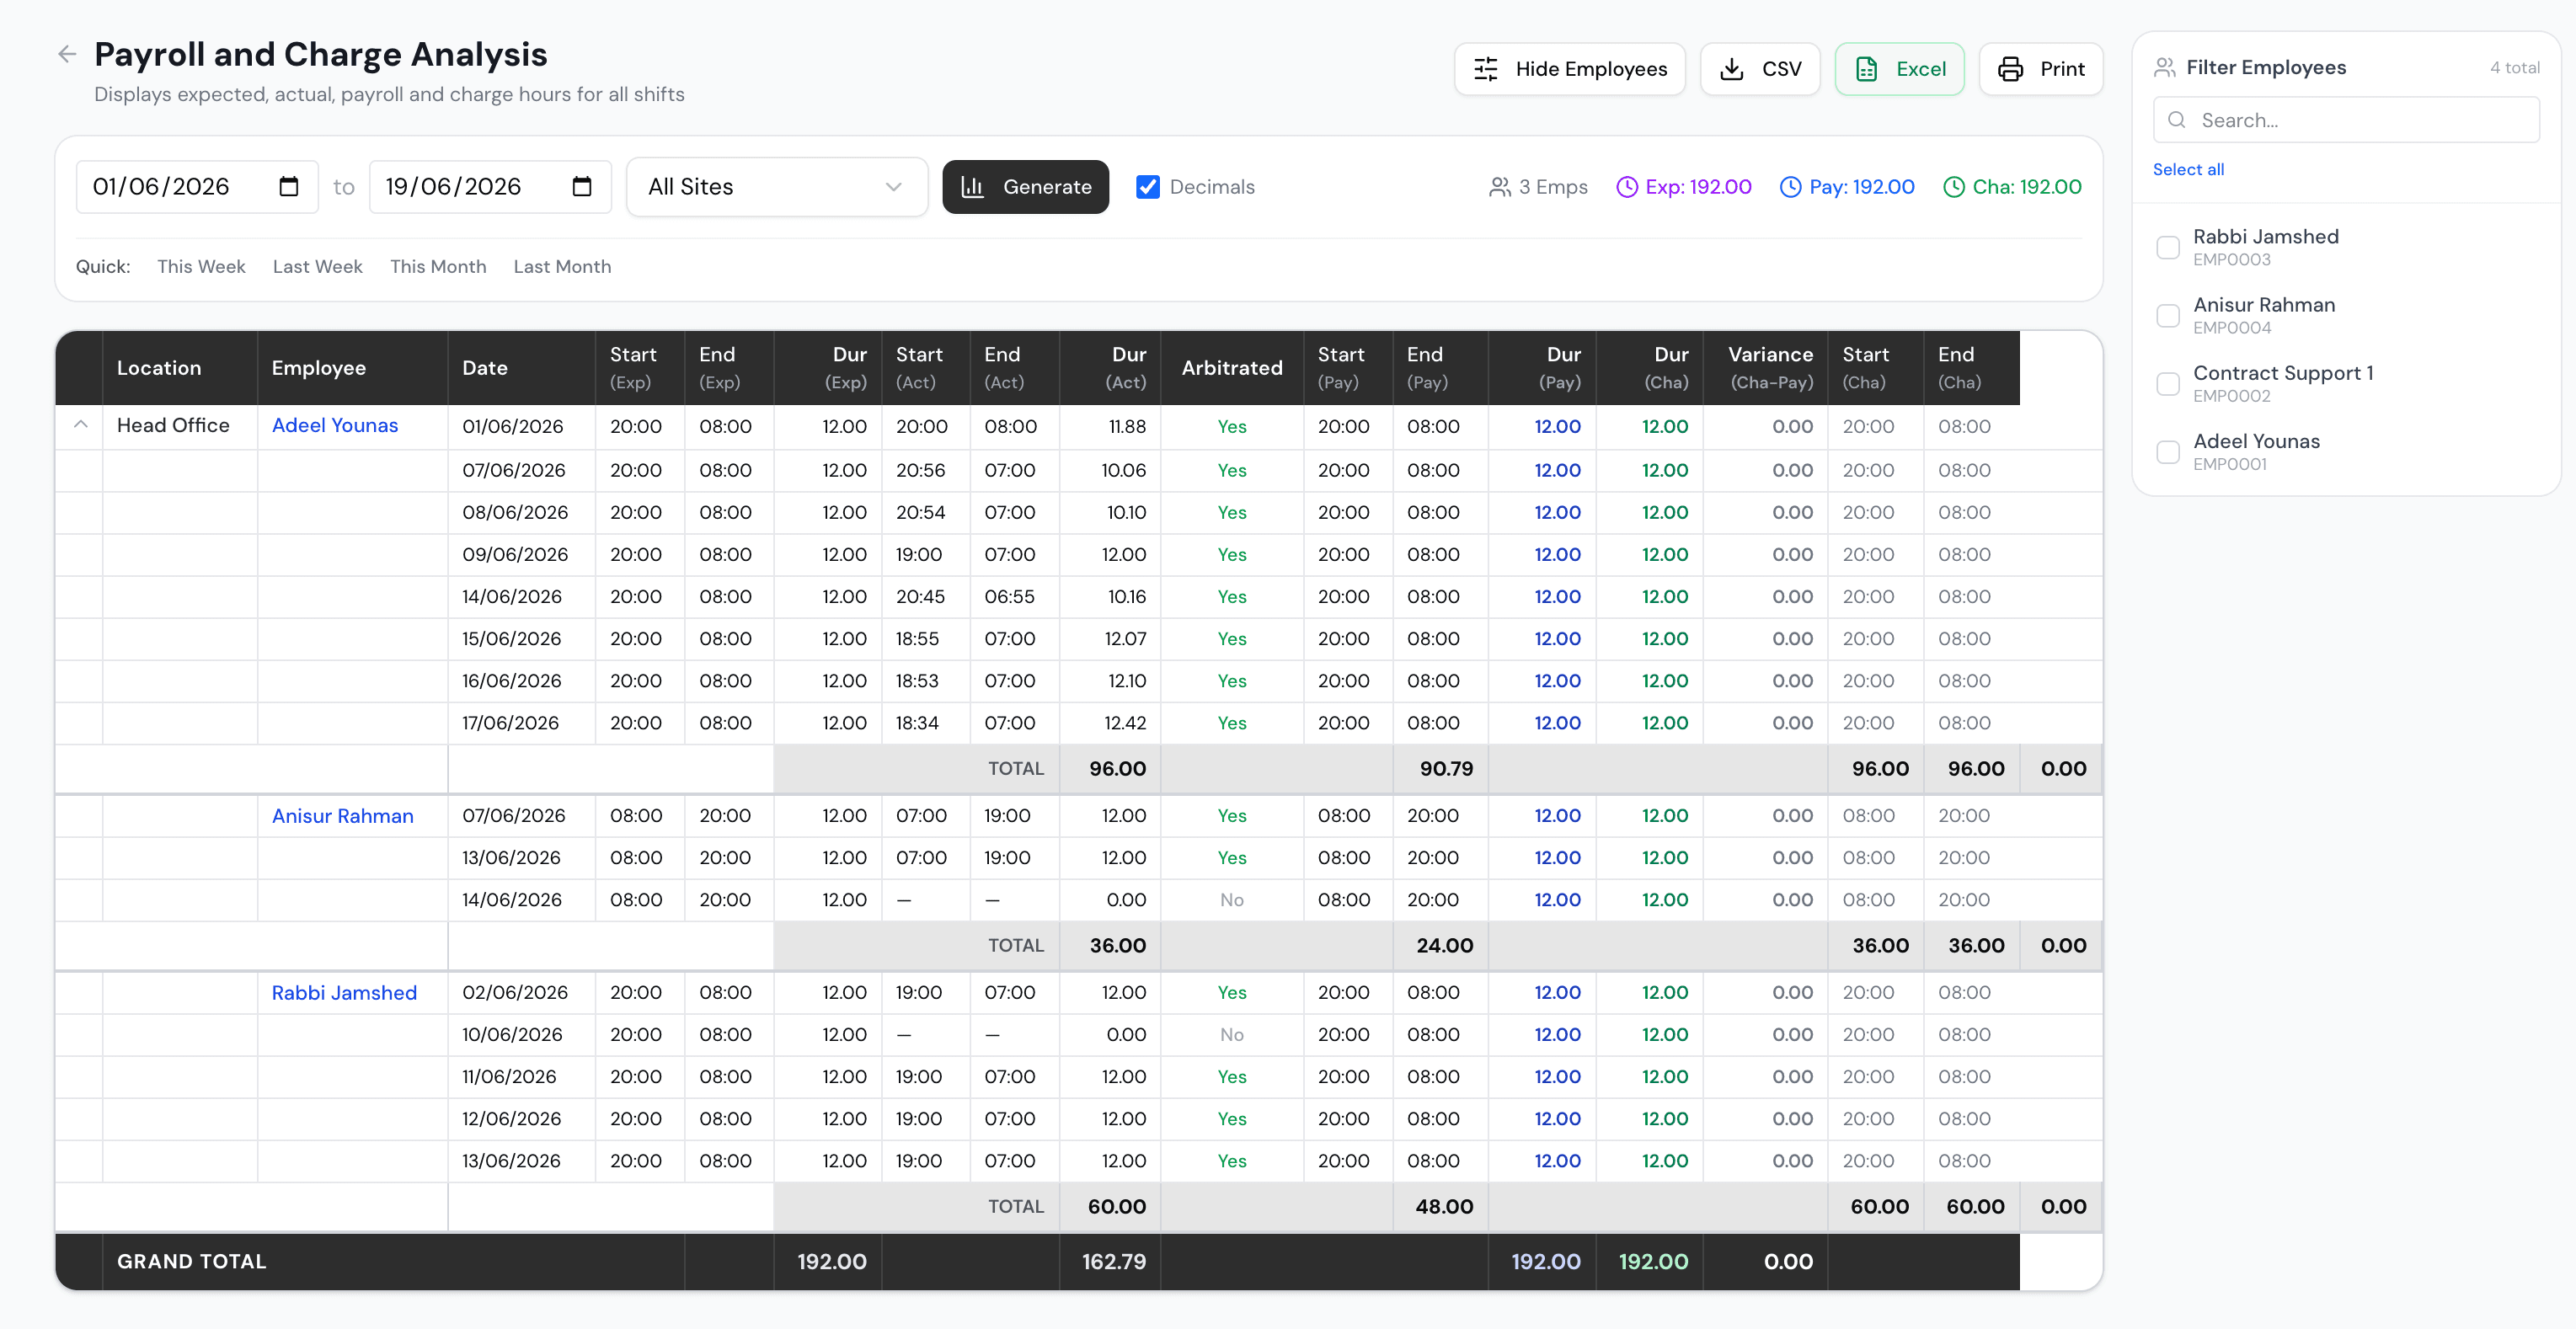Screen dimensions: 2576x1329
Task: Click the printer icon on the Print button
Action: click(2010, 69)
